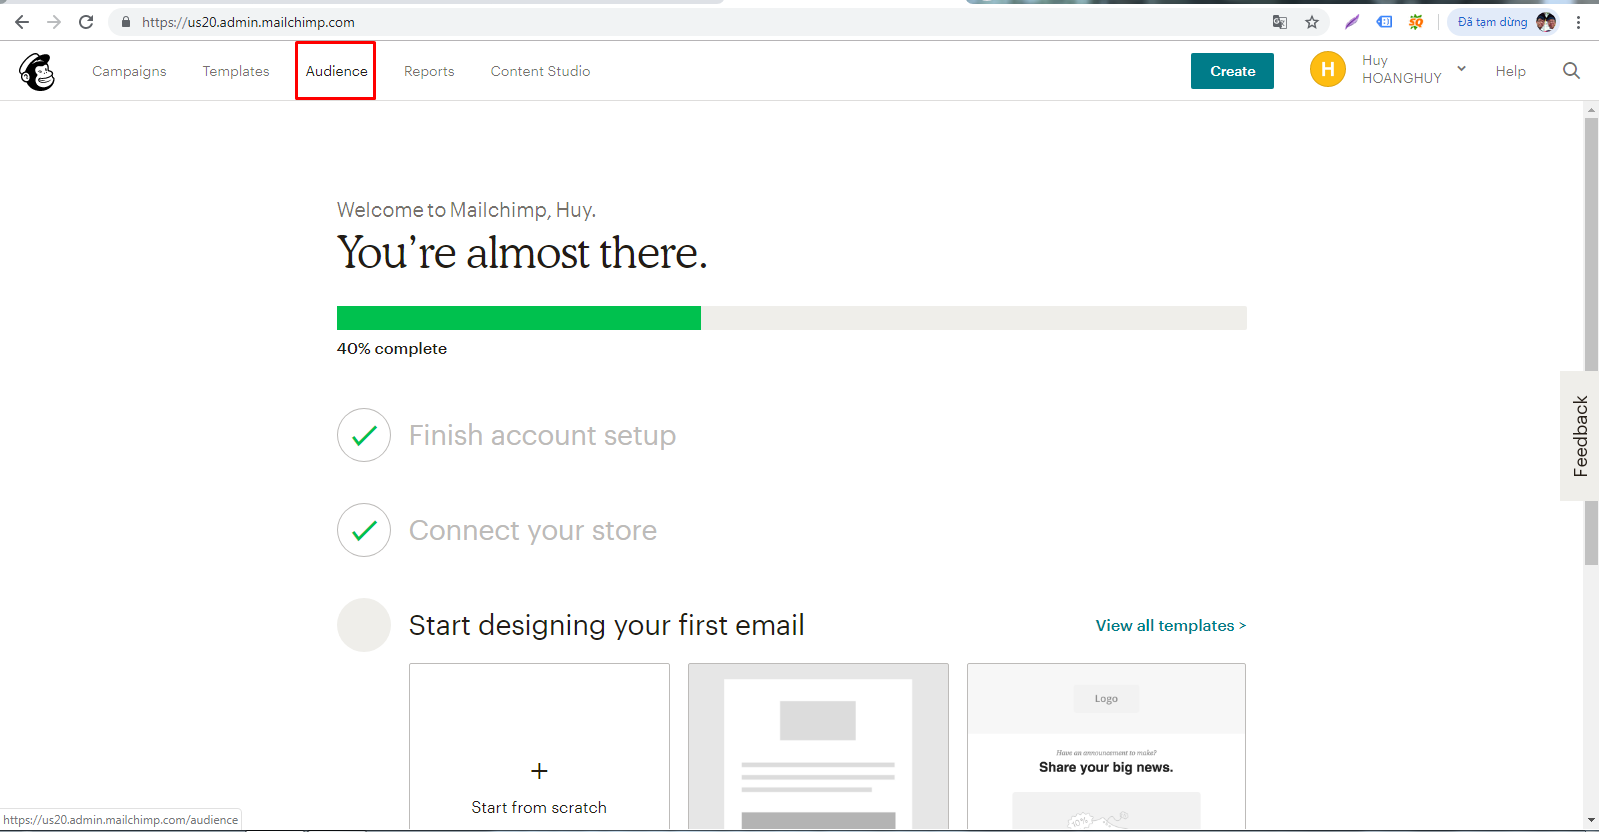Open the Chrome three-dot menu

pyautogui.click(x=1579, y=22)
